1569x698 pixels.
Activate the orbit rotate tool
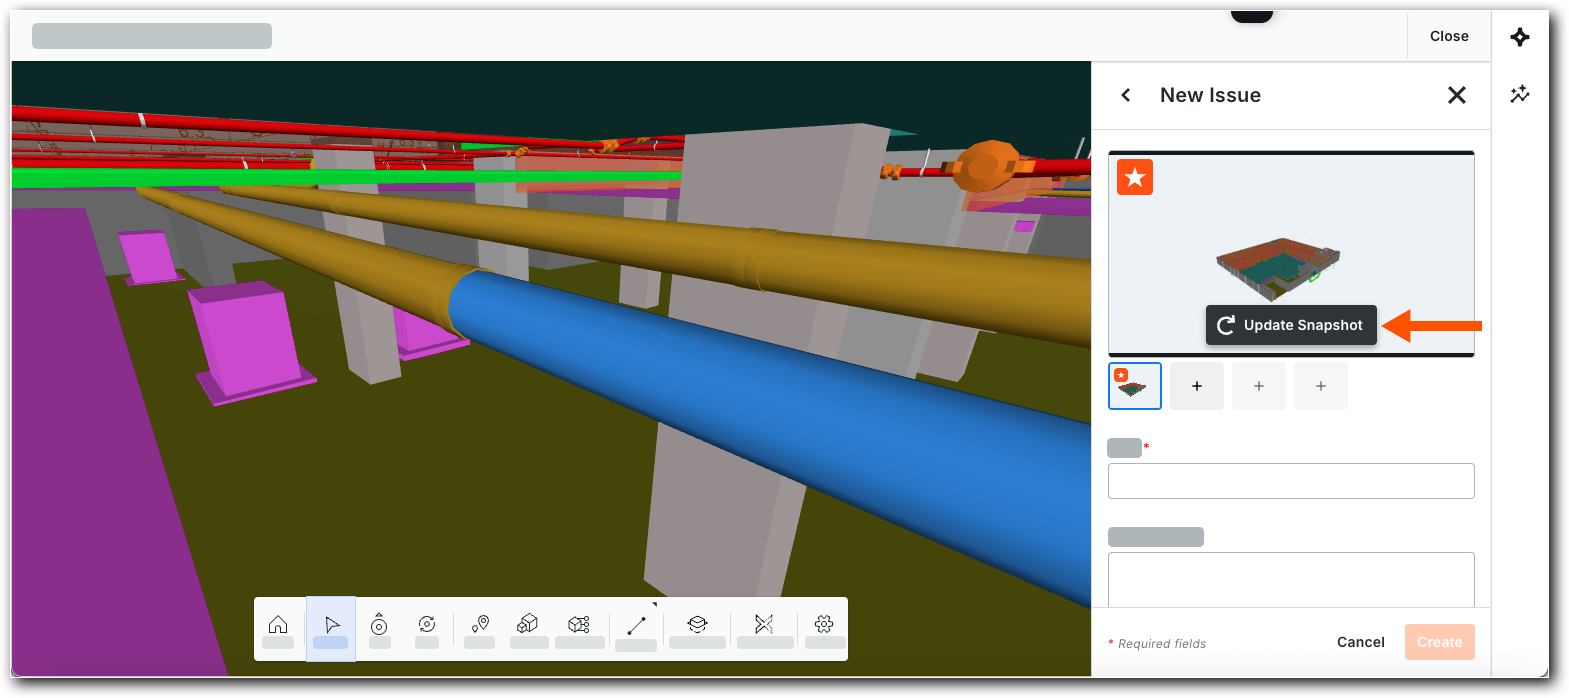pyautogui.click(x=427, y=625)
